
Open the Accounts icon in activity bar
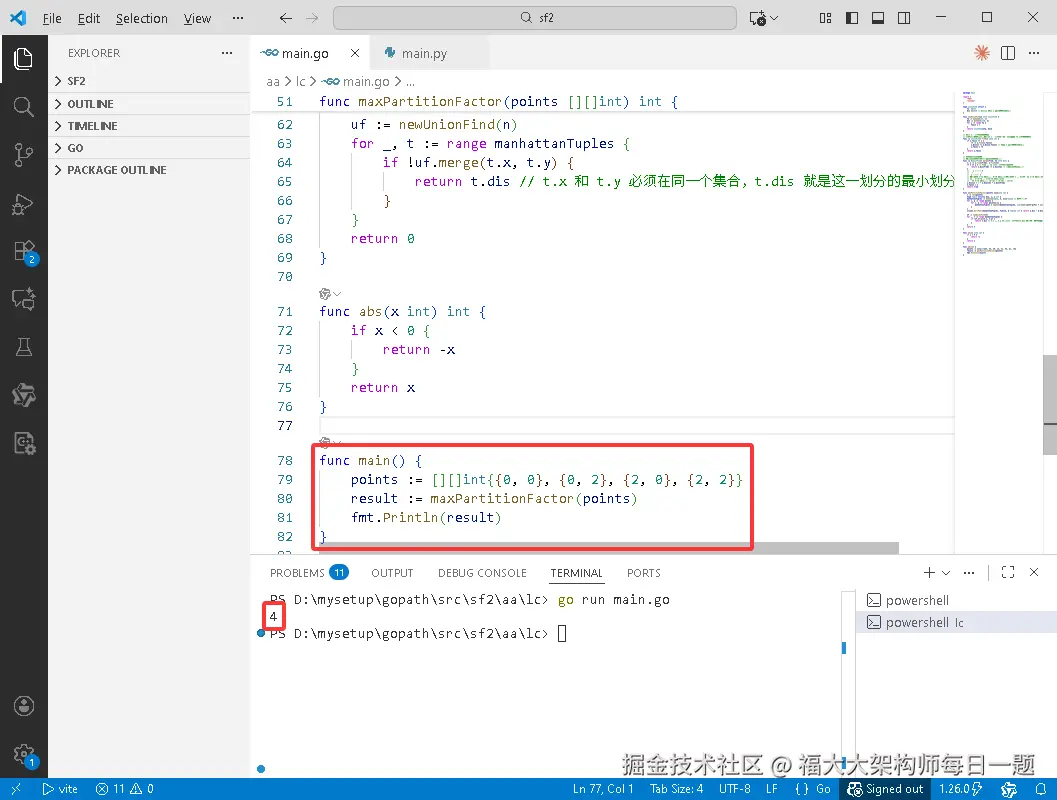[24, 706]
